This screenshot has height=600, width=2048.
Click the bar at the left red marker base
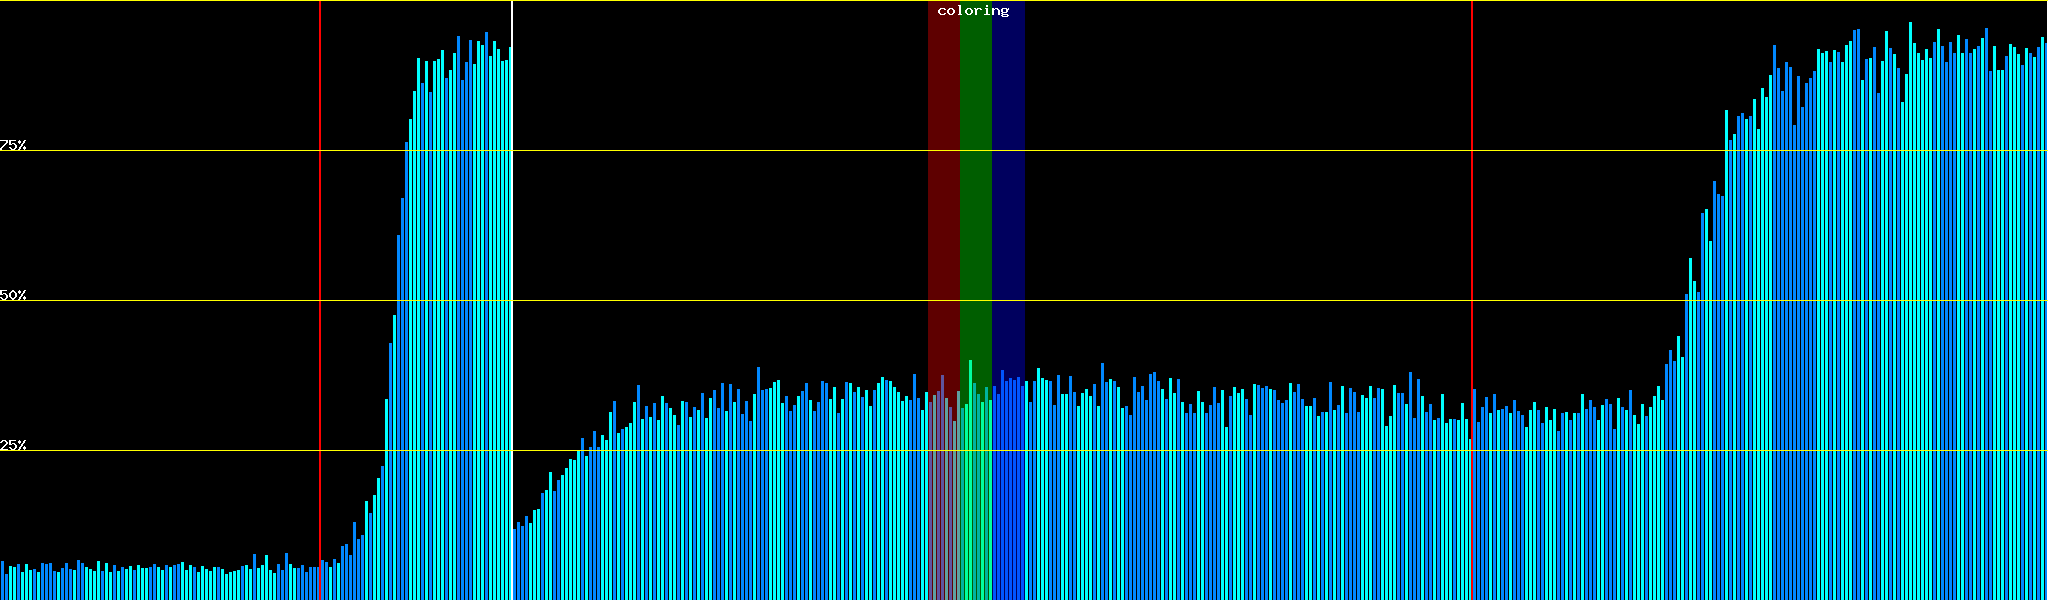click(x=321, y=584)
